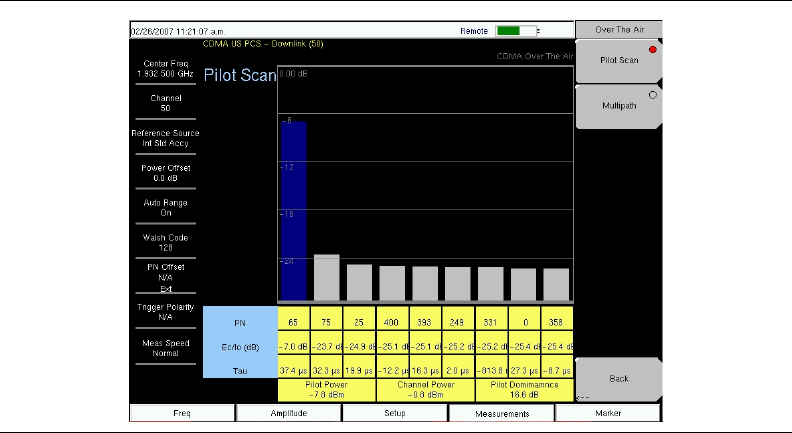Switch to the Multipath measurement
This screenshot has height=433, width=792.
pyautogui.click(x=618, y=104)
